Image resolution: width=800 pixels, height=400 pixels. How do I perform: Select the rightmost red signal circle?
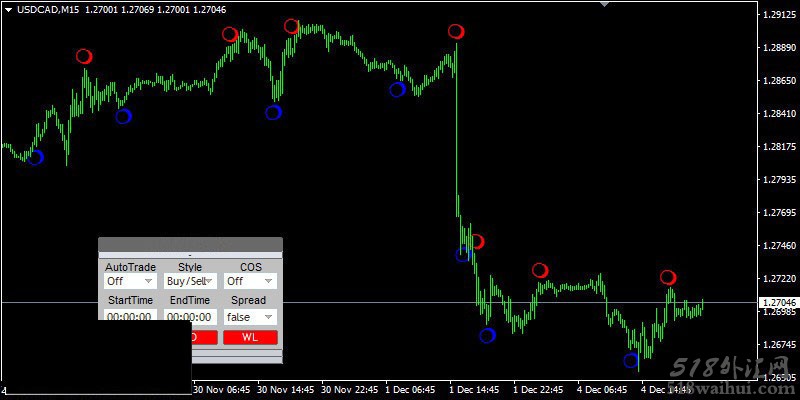667,277
